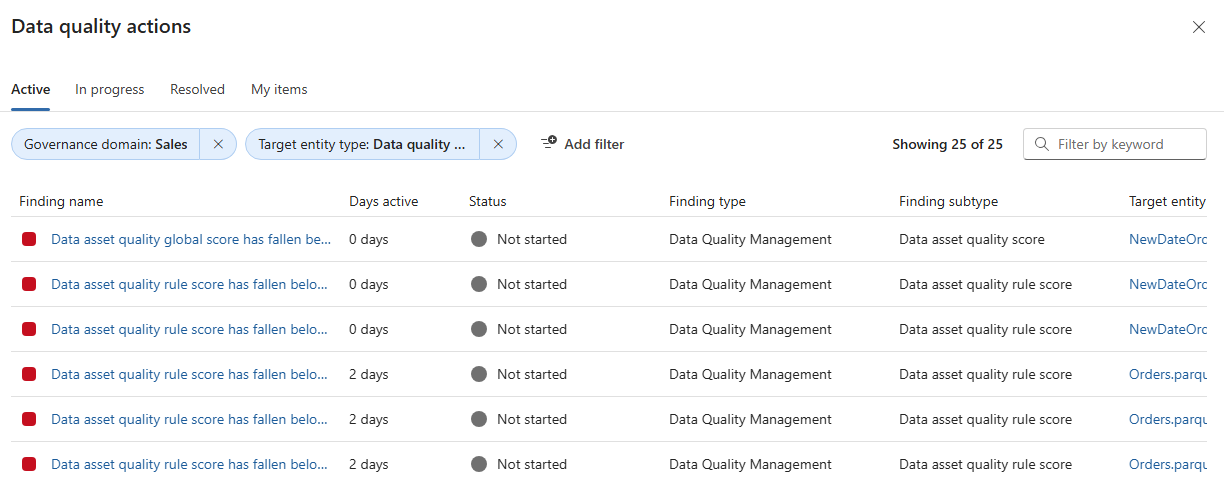This screenshot has height=483, width=1224.
Task: Go to the My items tab
Action: 279,89
